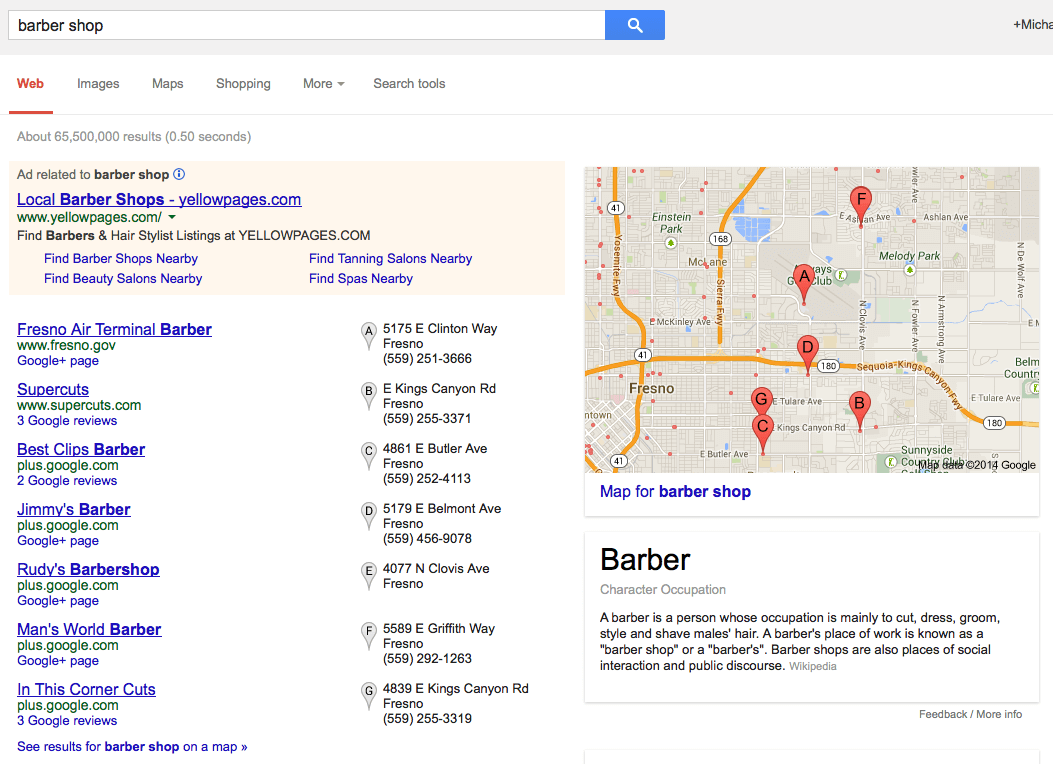Viewport: 1053px width, 764px height.
Task: Click the www.fresno.gov URL text
Action: 66,345
